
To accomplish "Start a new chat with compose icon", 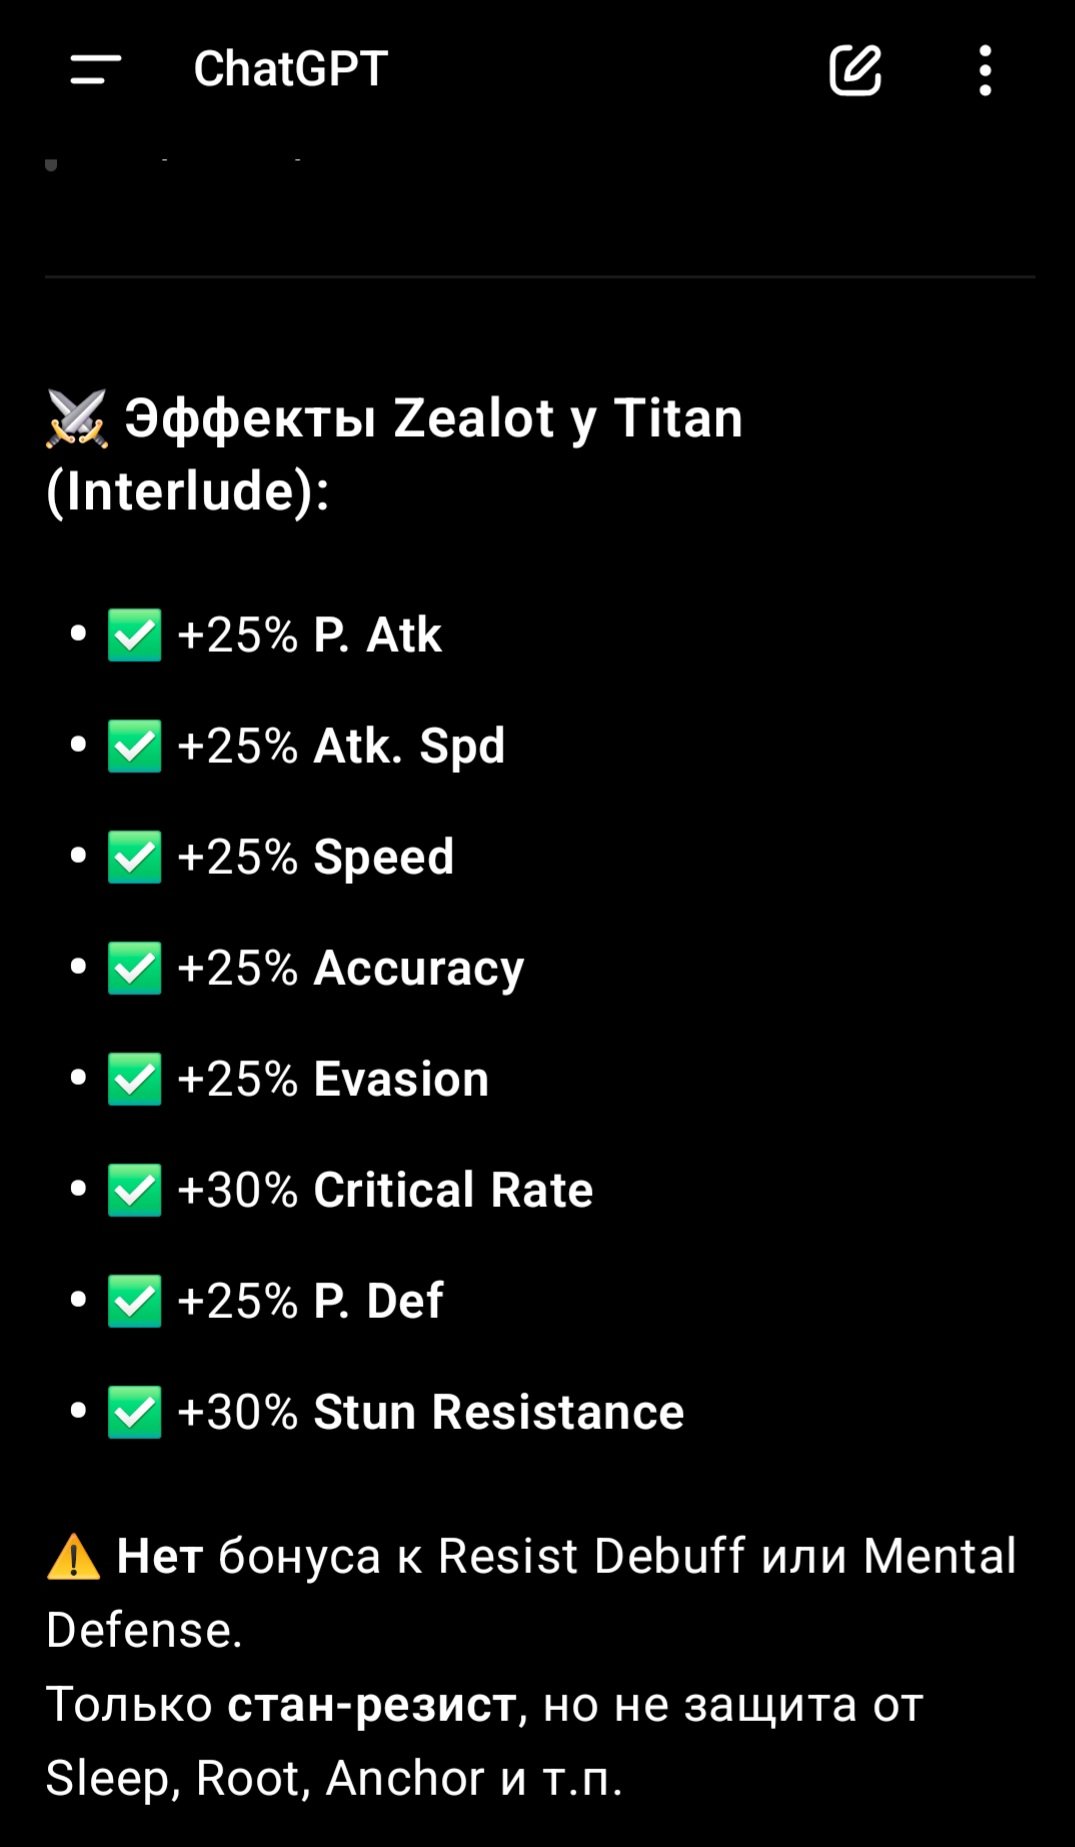I will [855, 70].
